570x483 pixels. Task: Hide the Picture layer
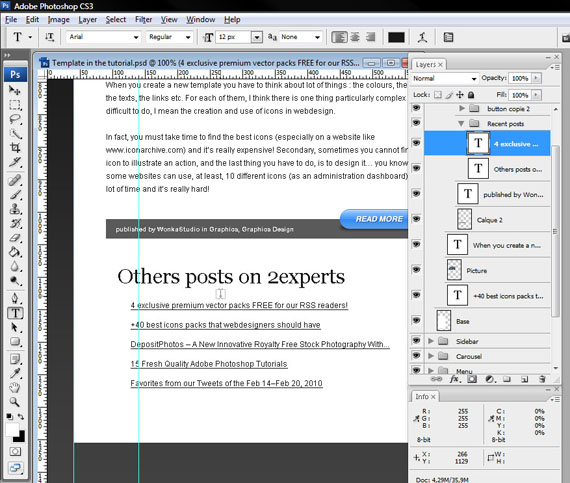point(416,270)
